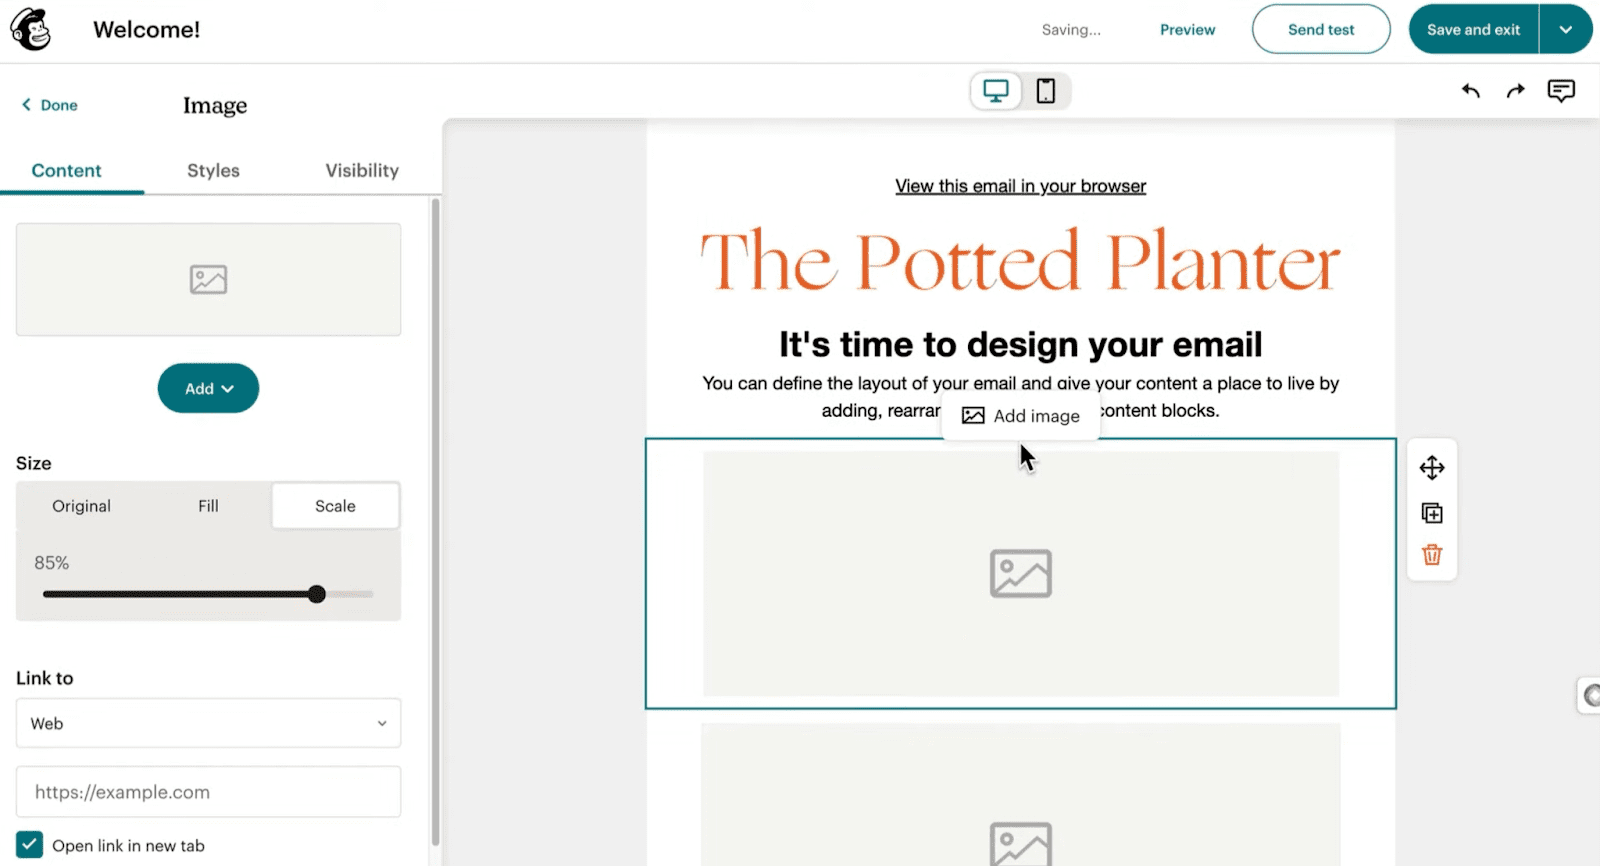Select the "It's time to design your email" heading
Viewport: 1600px width, 866px height.
(1020, 344)
